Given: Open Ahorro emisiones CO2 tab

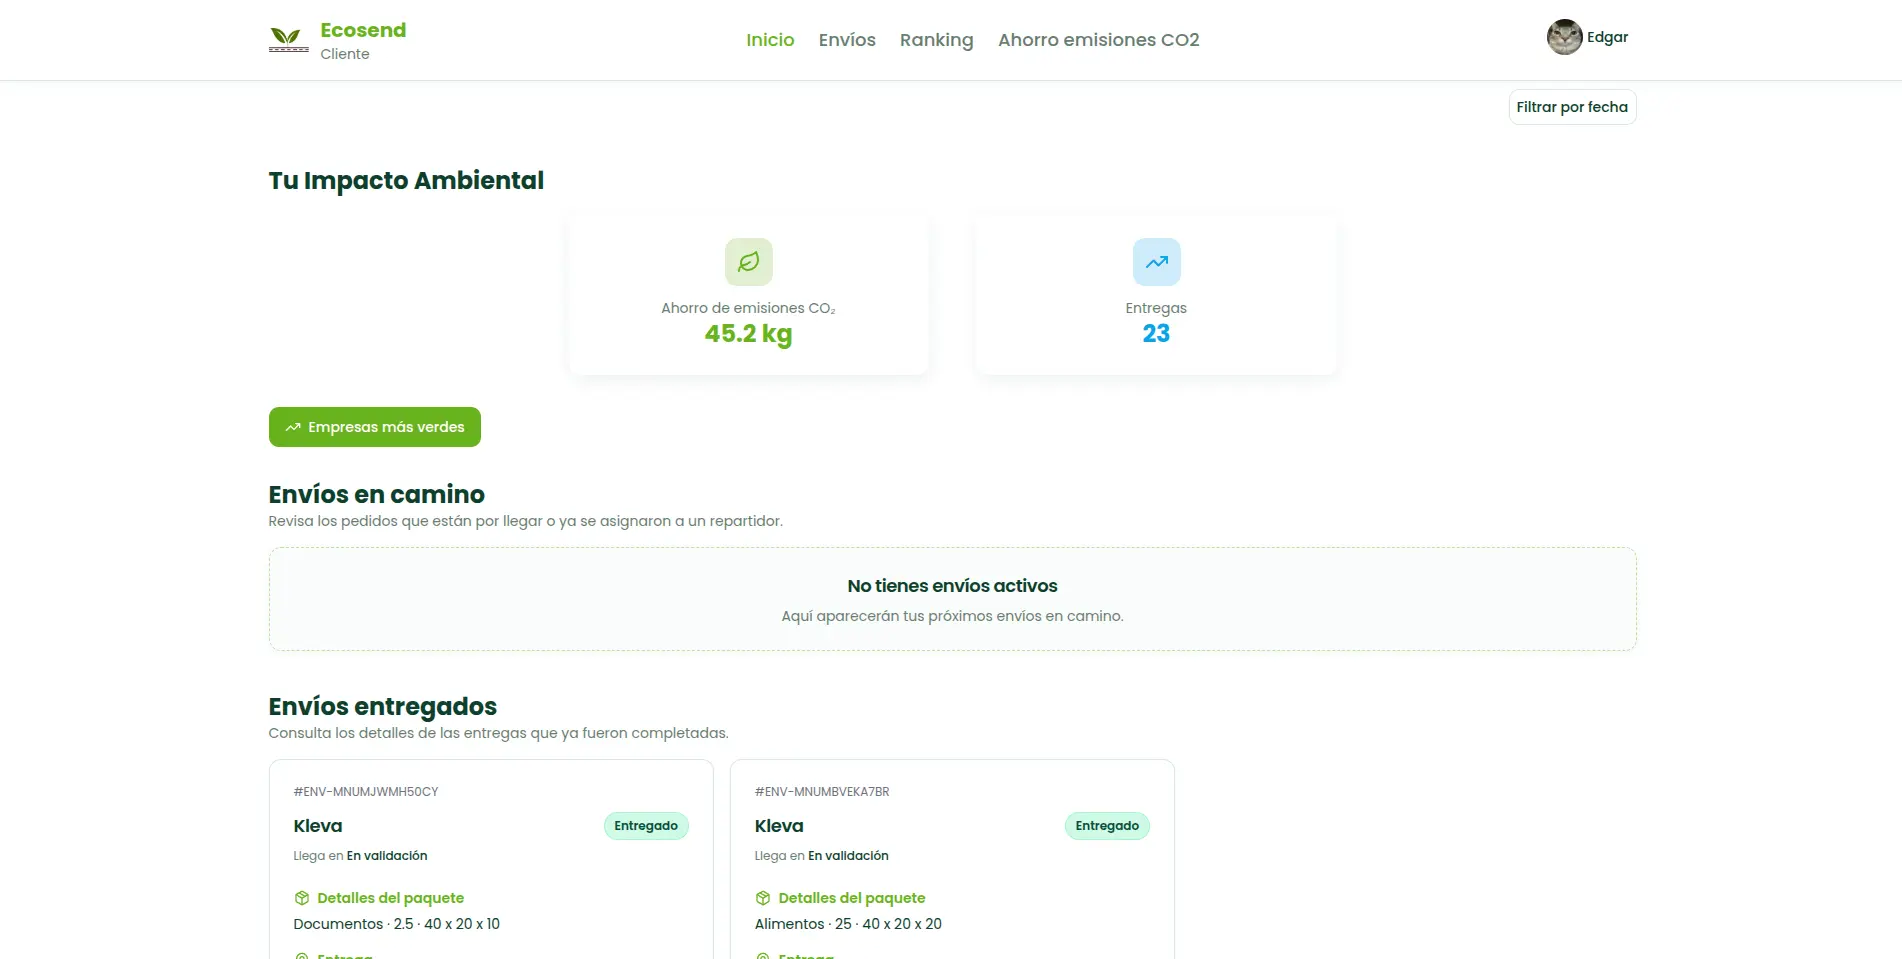Looking at the screenshot, I should click(x=1098, y=40).
